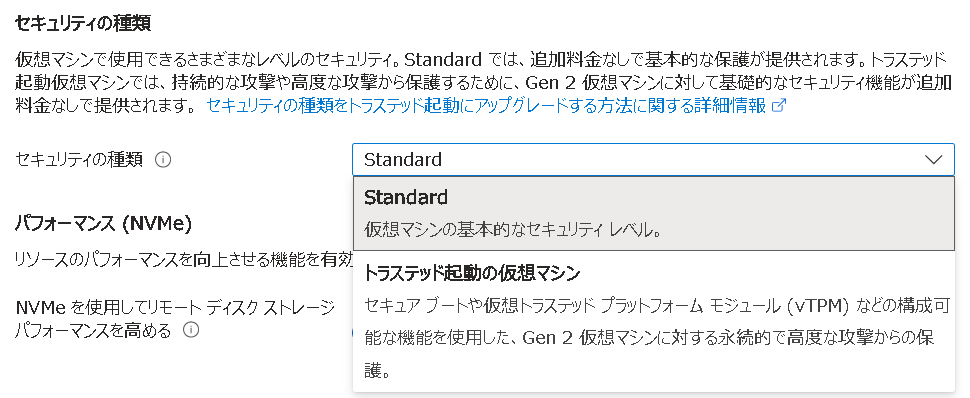Screen dimensions: 970x398
Task: Click パフォーマンス (NVMe) section heading
Action: click(x=103, y=223)
